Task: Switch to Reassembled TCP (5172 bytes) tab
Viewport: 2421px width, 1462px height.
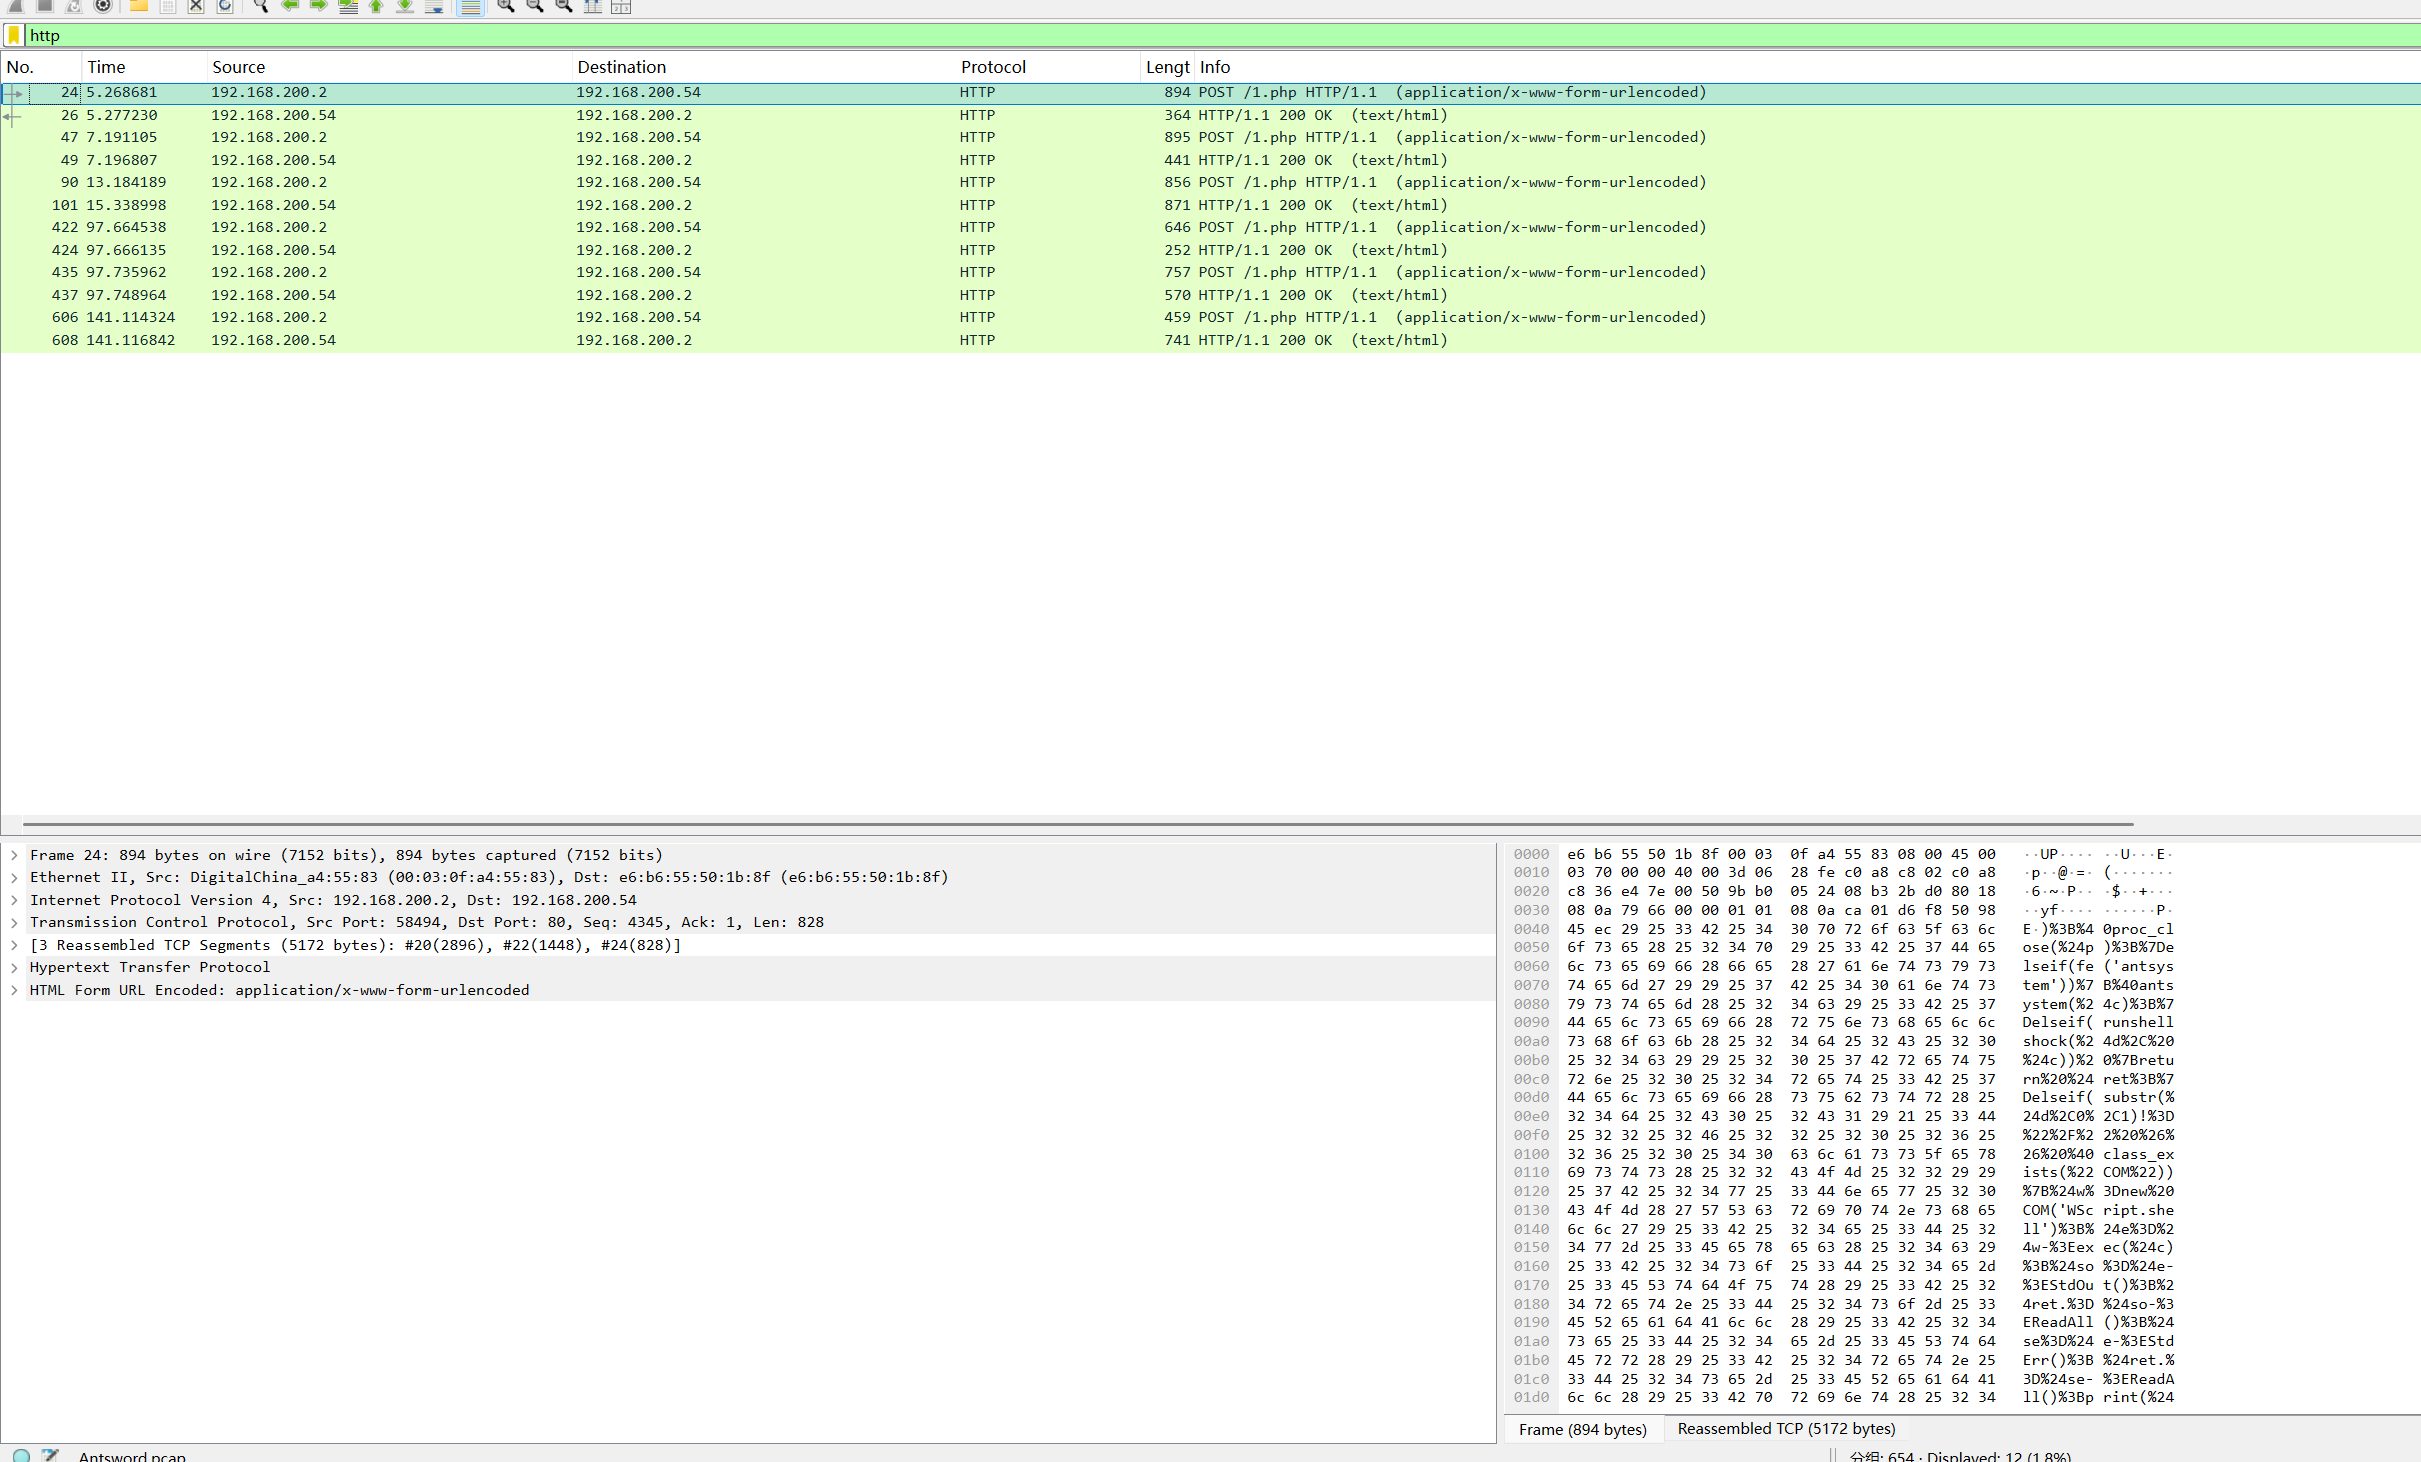Action: [1785, 1429]
